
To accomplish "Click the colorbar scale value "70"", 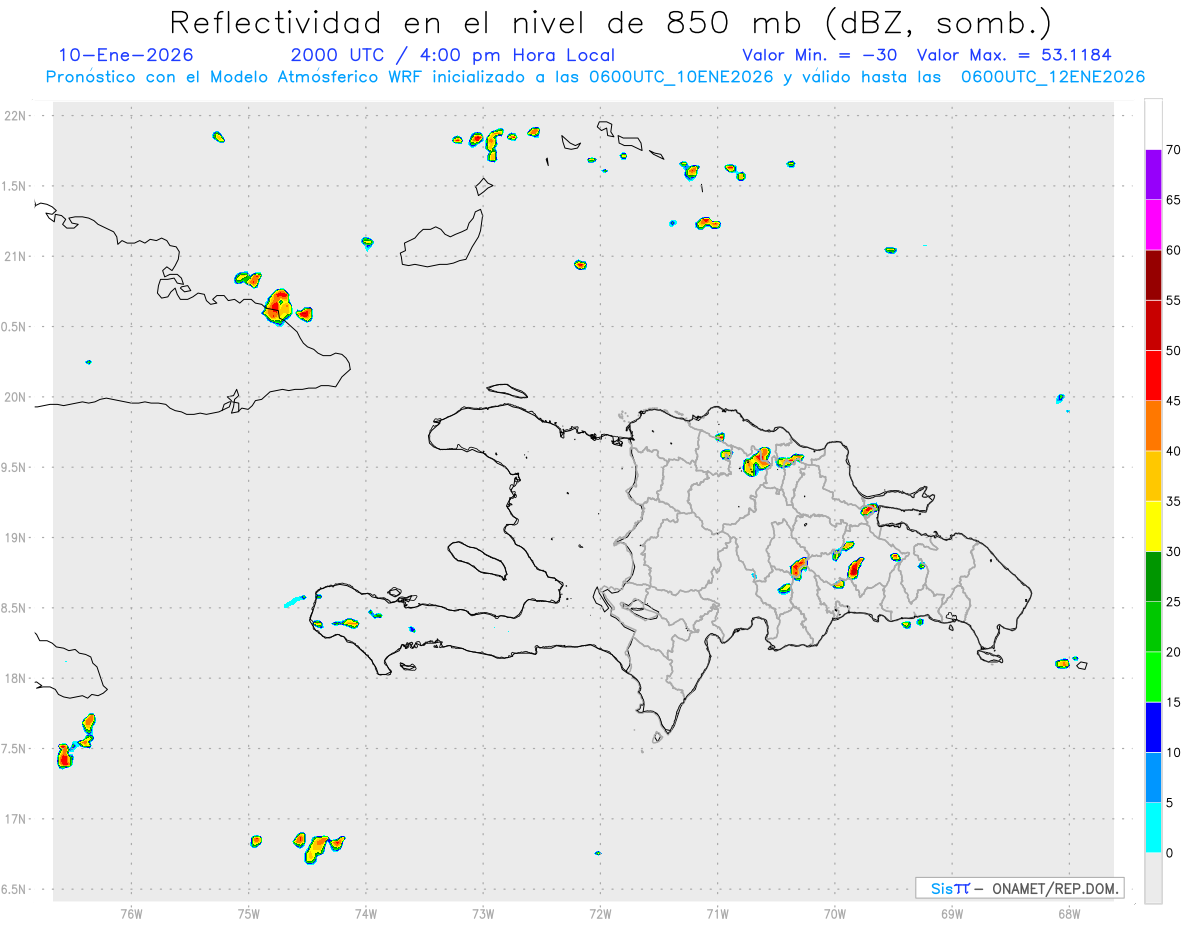I will click(1173, 150).
